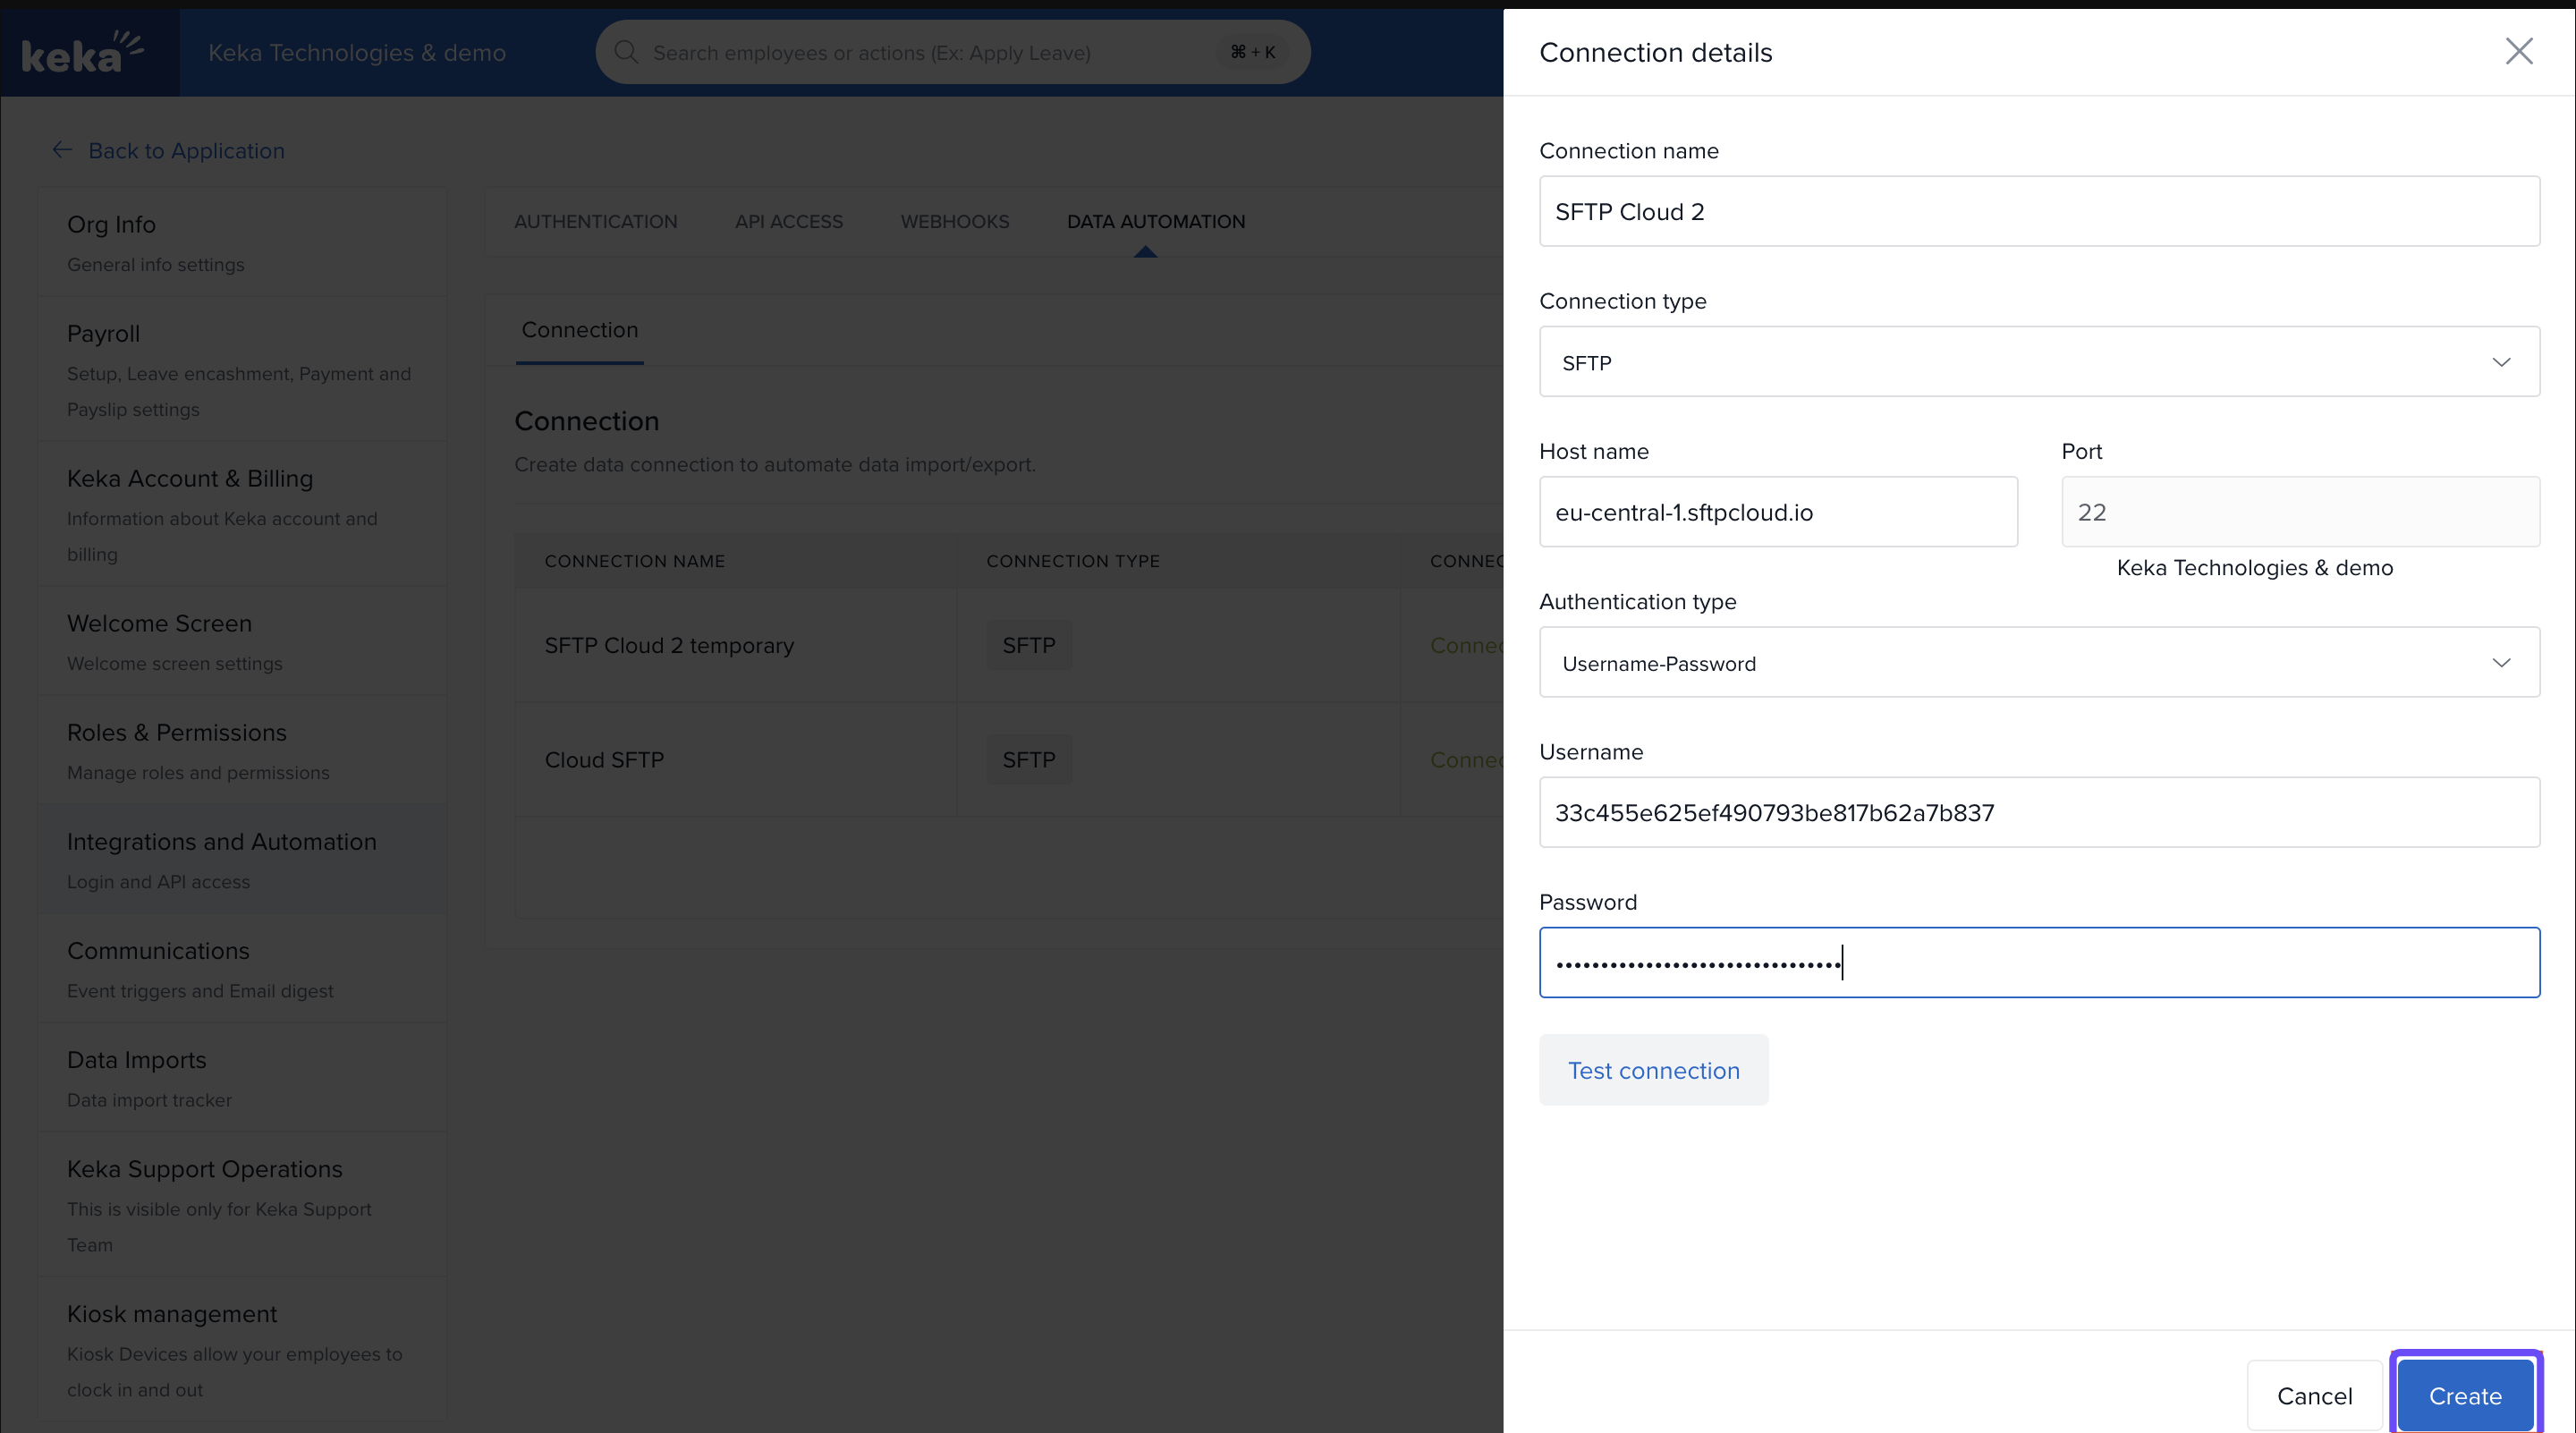
Task: Open the Authentication type dropdown
Action: [2038, 663]
